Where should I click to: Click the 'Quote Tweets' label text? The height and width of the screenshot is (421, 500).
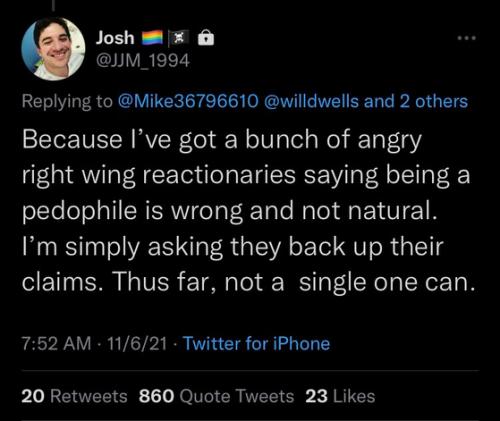(237, 396)
